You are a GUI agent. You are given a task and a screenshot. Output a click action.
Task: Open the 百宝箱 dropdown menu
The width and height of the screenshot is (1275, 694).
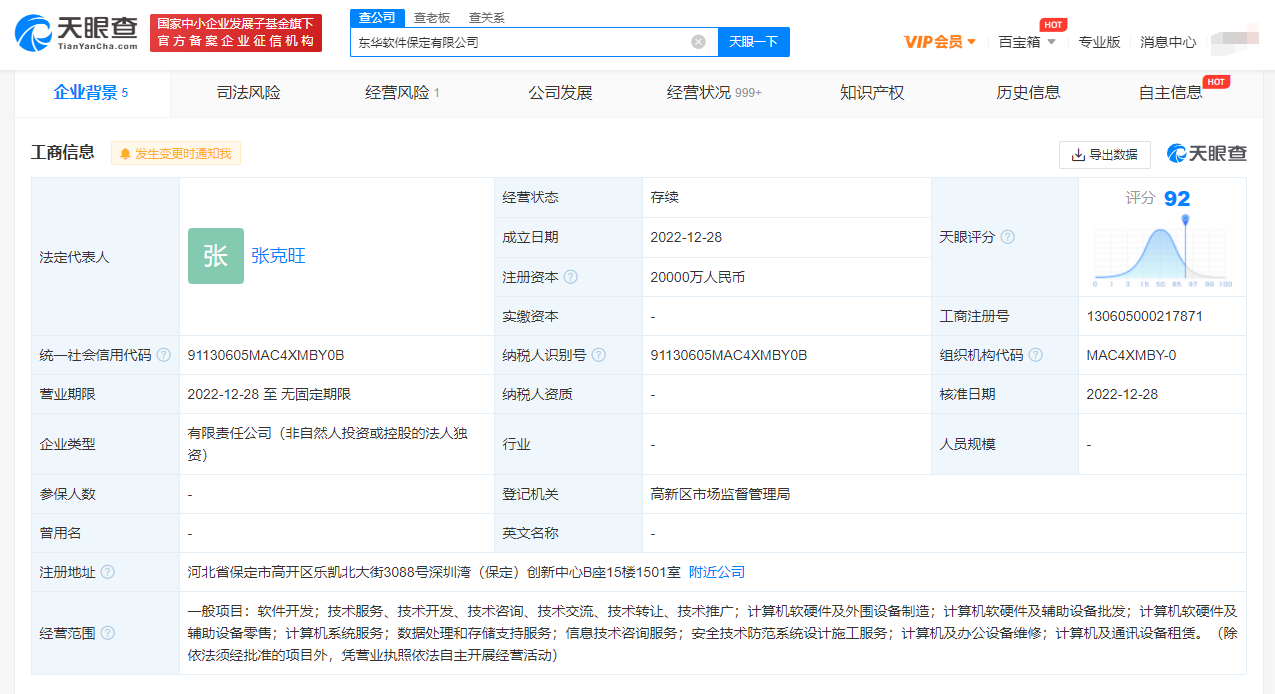click(1027, 42)
